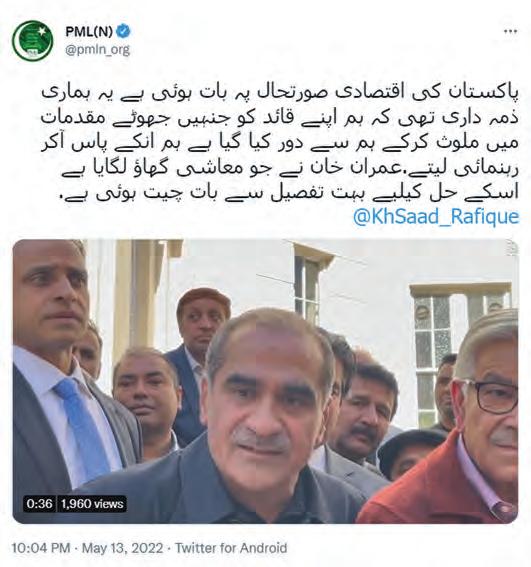Click the blue verified badge
The width and height of the screenshot is (531, 567).
click(x=123, y=32)
